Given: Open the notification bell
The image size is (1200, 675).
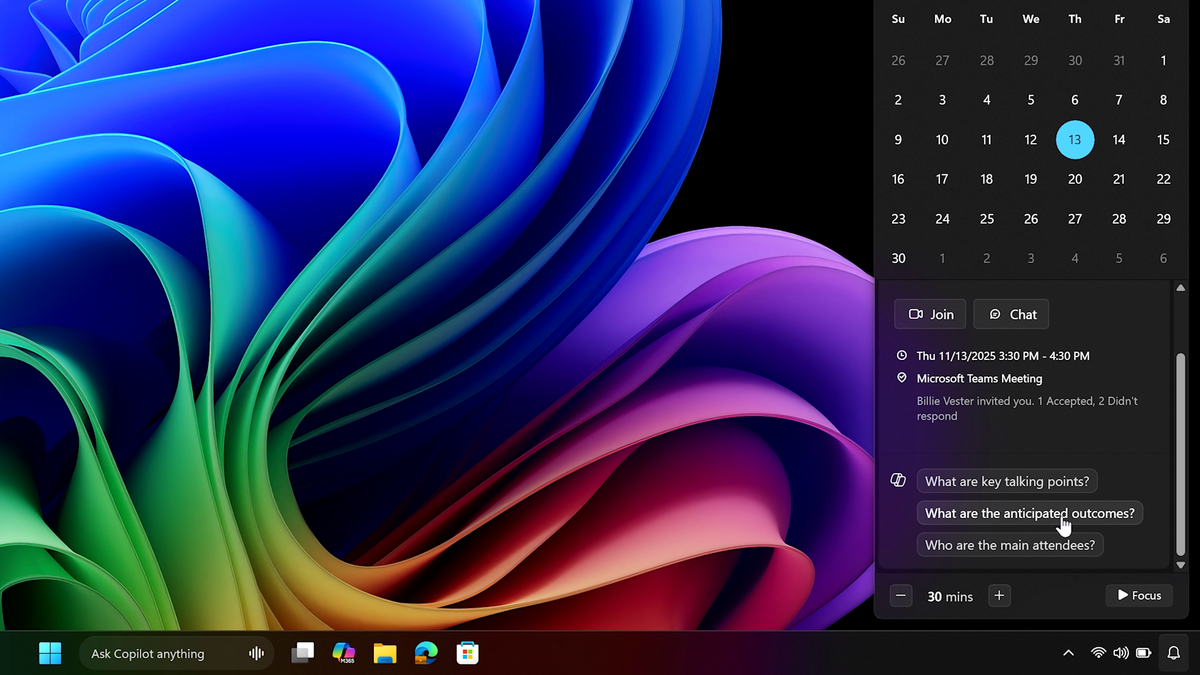Looking at the screenshot, I should [1173, 653].
